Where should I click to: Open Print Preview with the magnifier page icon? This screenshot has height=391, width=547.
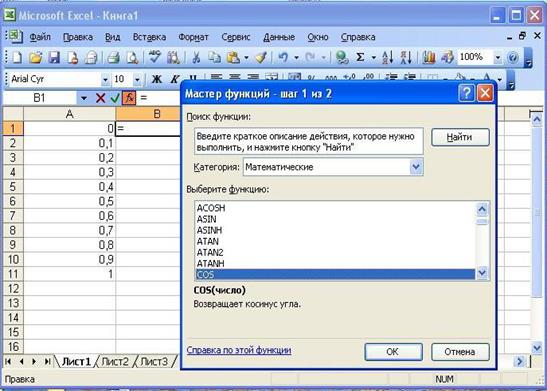coord(132,58)
